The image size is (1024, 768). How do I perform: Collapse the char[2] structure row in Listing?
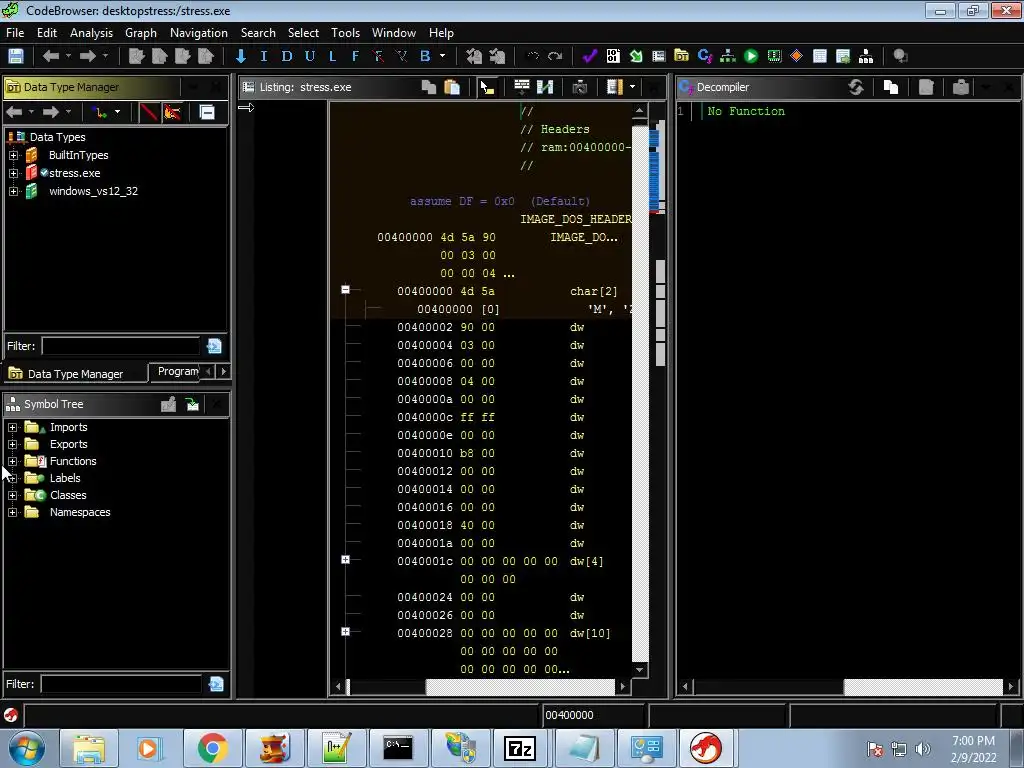click(x=345, y=289)
